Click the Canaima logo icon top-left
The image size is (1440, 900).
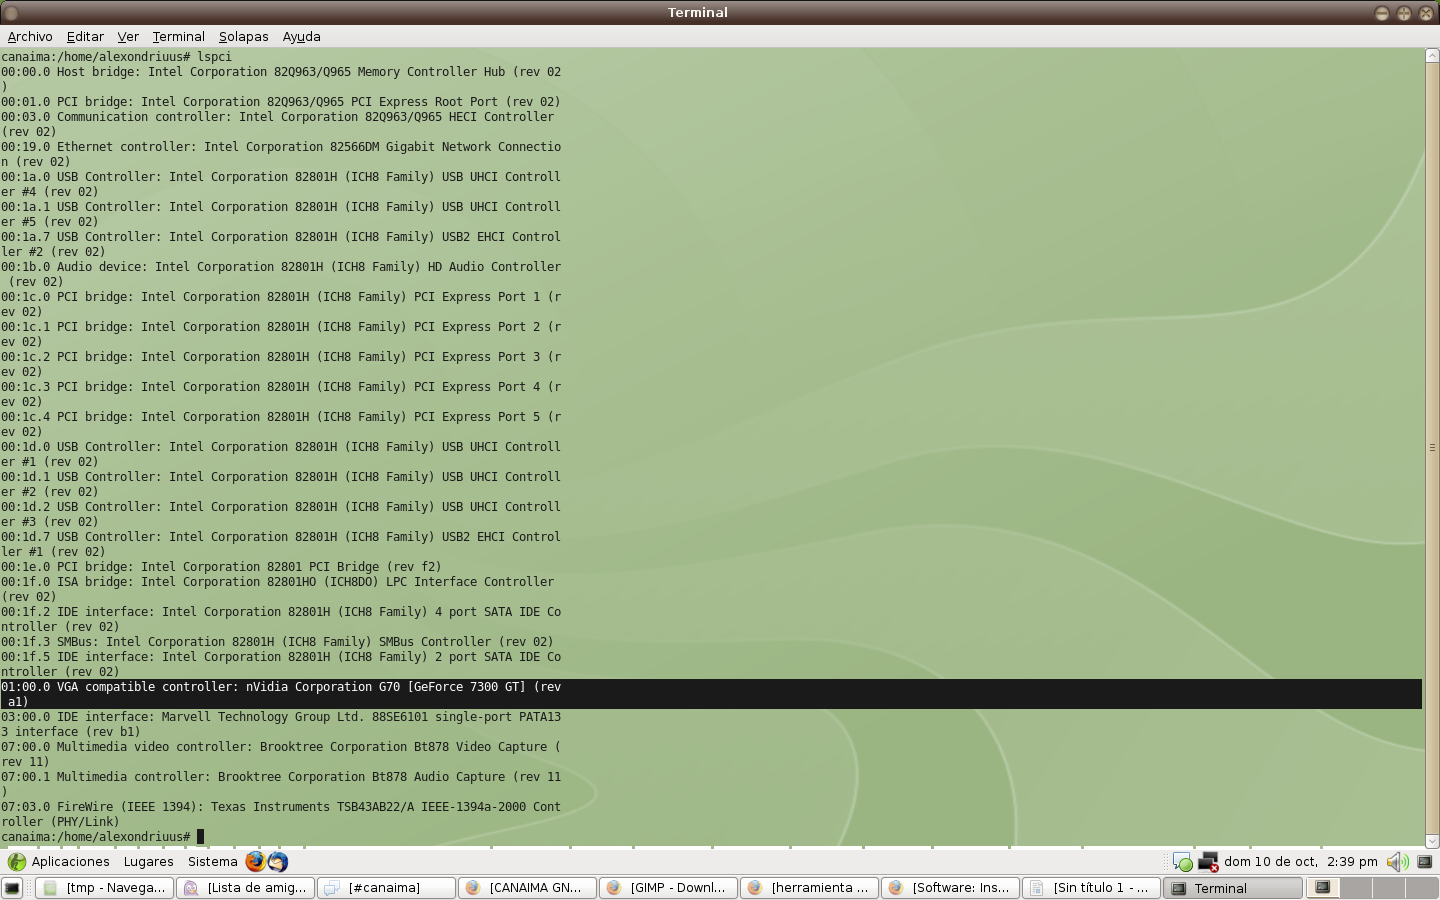16,861
